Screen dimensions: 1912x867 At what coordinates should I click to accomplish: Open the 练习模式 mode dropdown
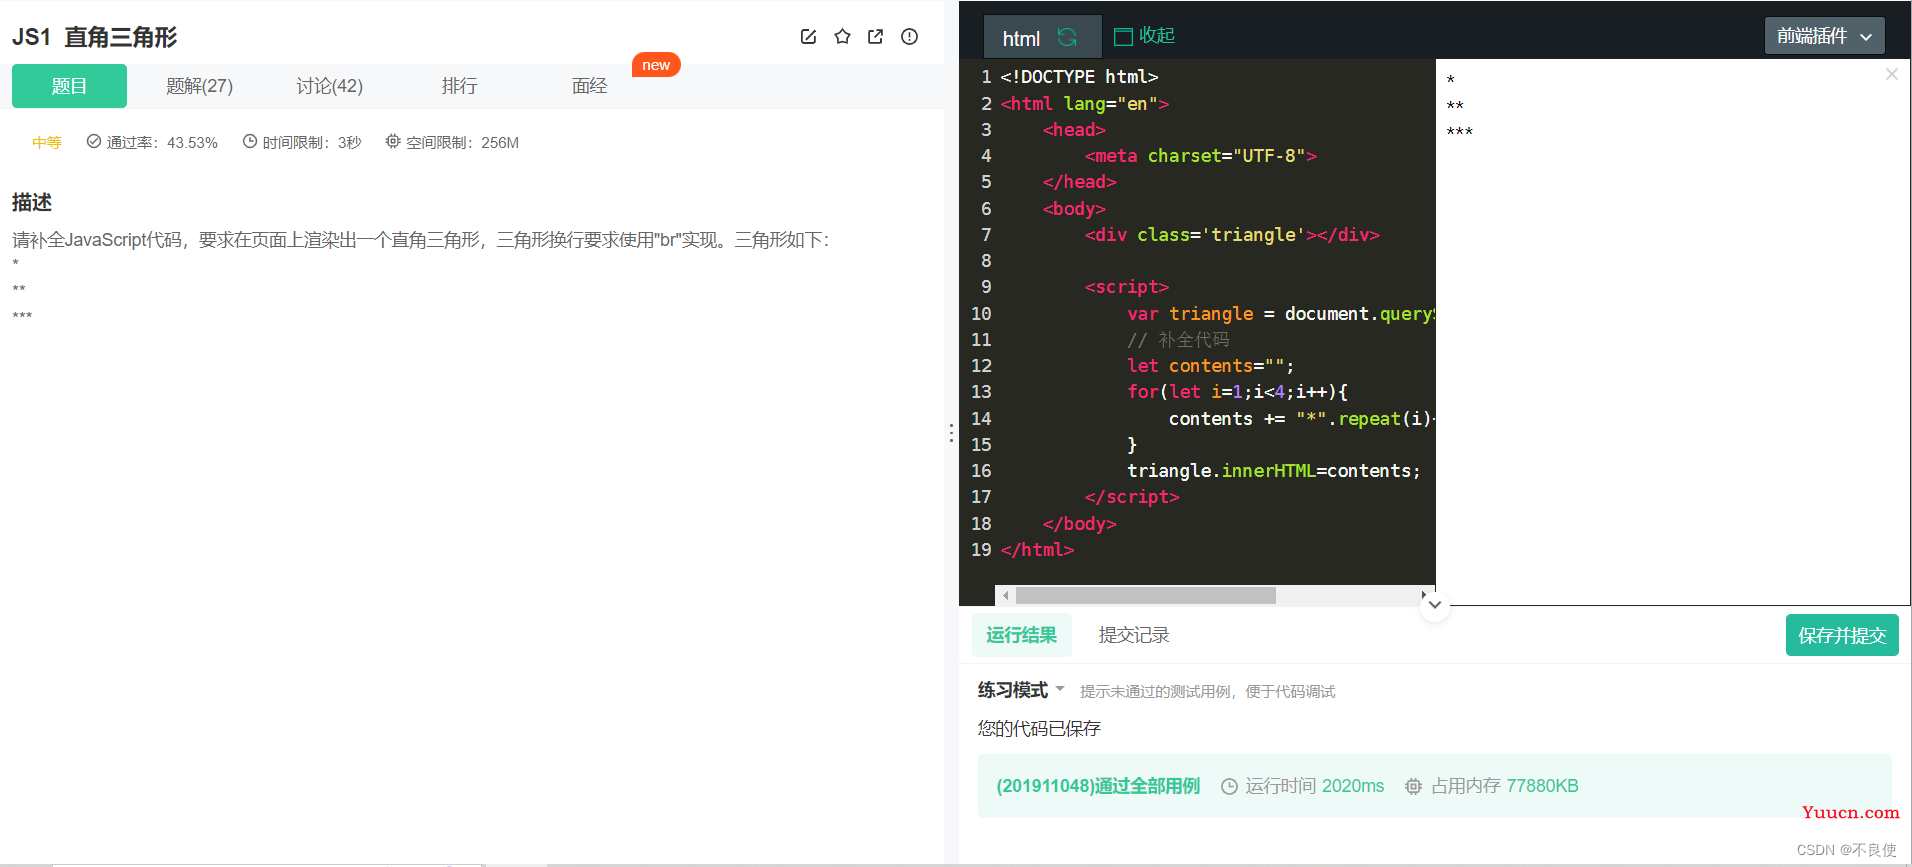click(1021, 690)
